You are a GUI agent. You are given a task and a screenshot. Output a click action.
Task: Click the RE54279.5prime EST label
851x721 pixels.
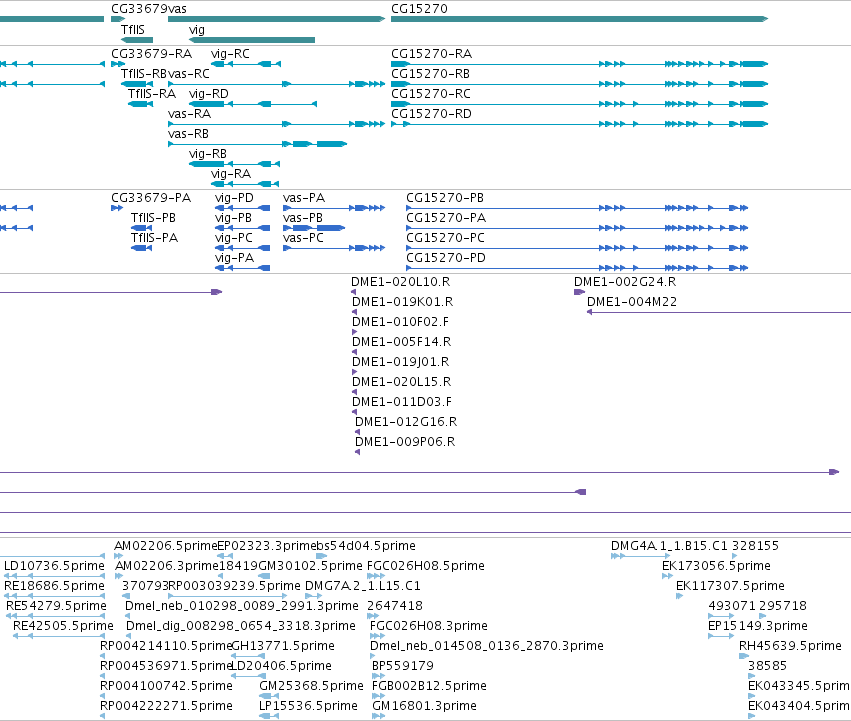coord(56,606)
